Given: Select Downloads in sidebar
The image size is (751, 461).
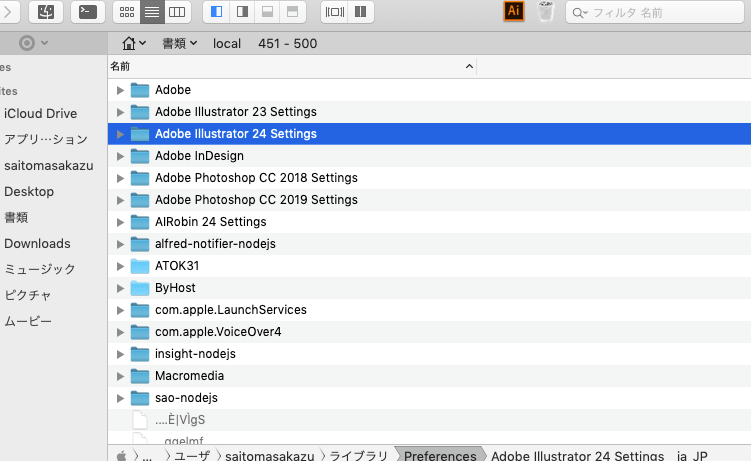Looking at the screenshot, I should [x=37, y=244].
